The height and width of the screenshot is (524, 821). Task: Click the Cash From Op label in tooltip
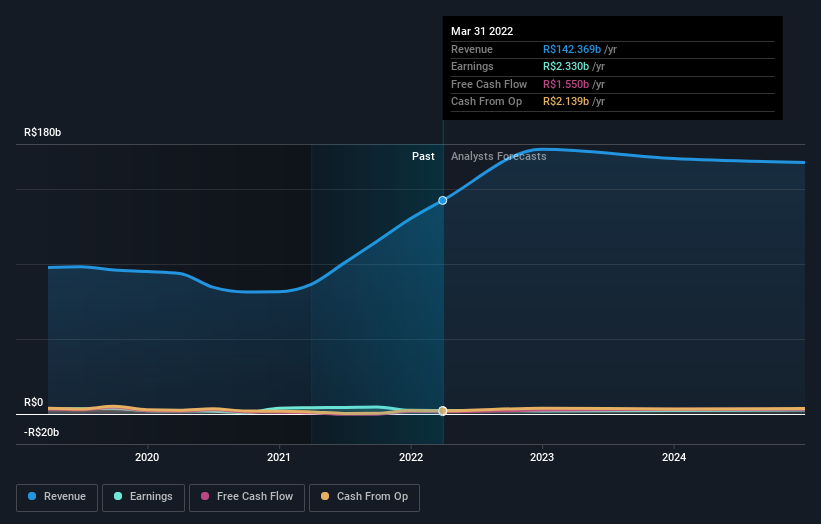[486, 102]
